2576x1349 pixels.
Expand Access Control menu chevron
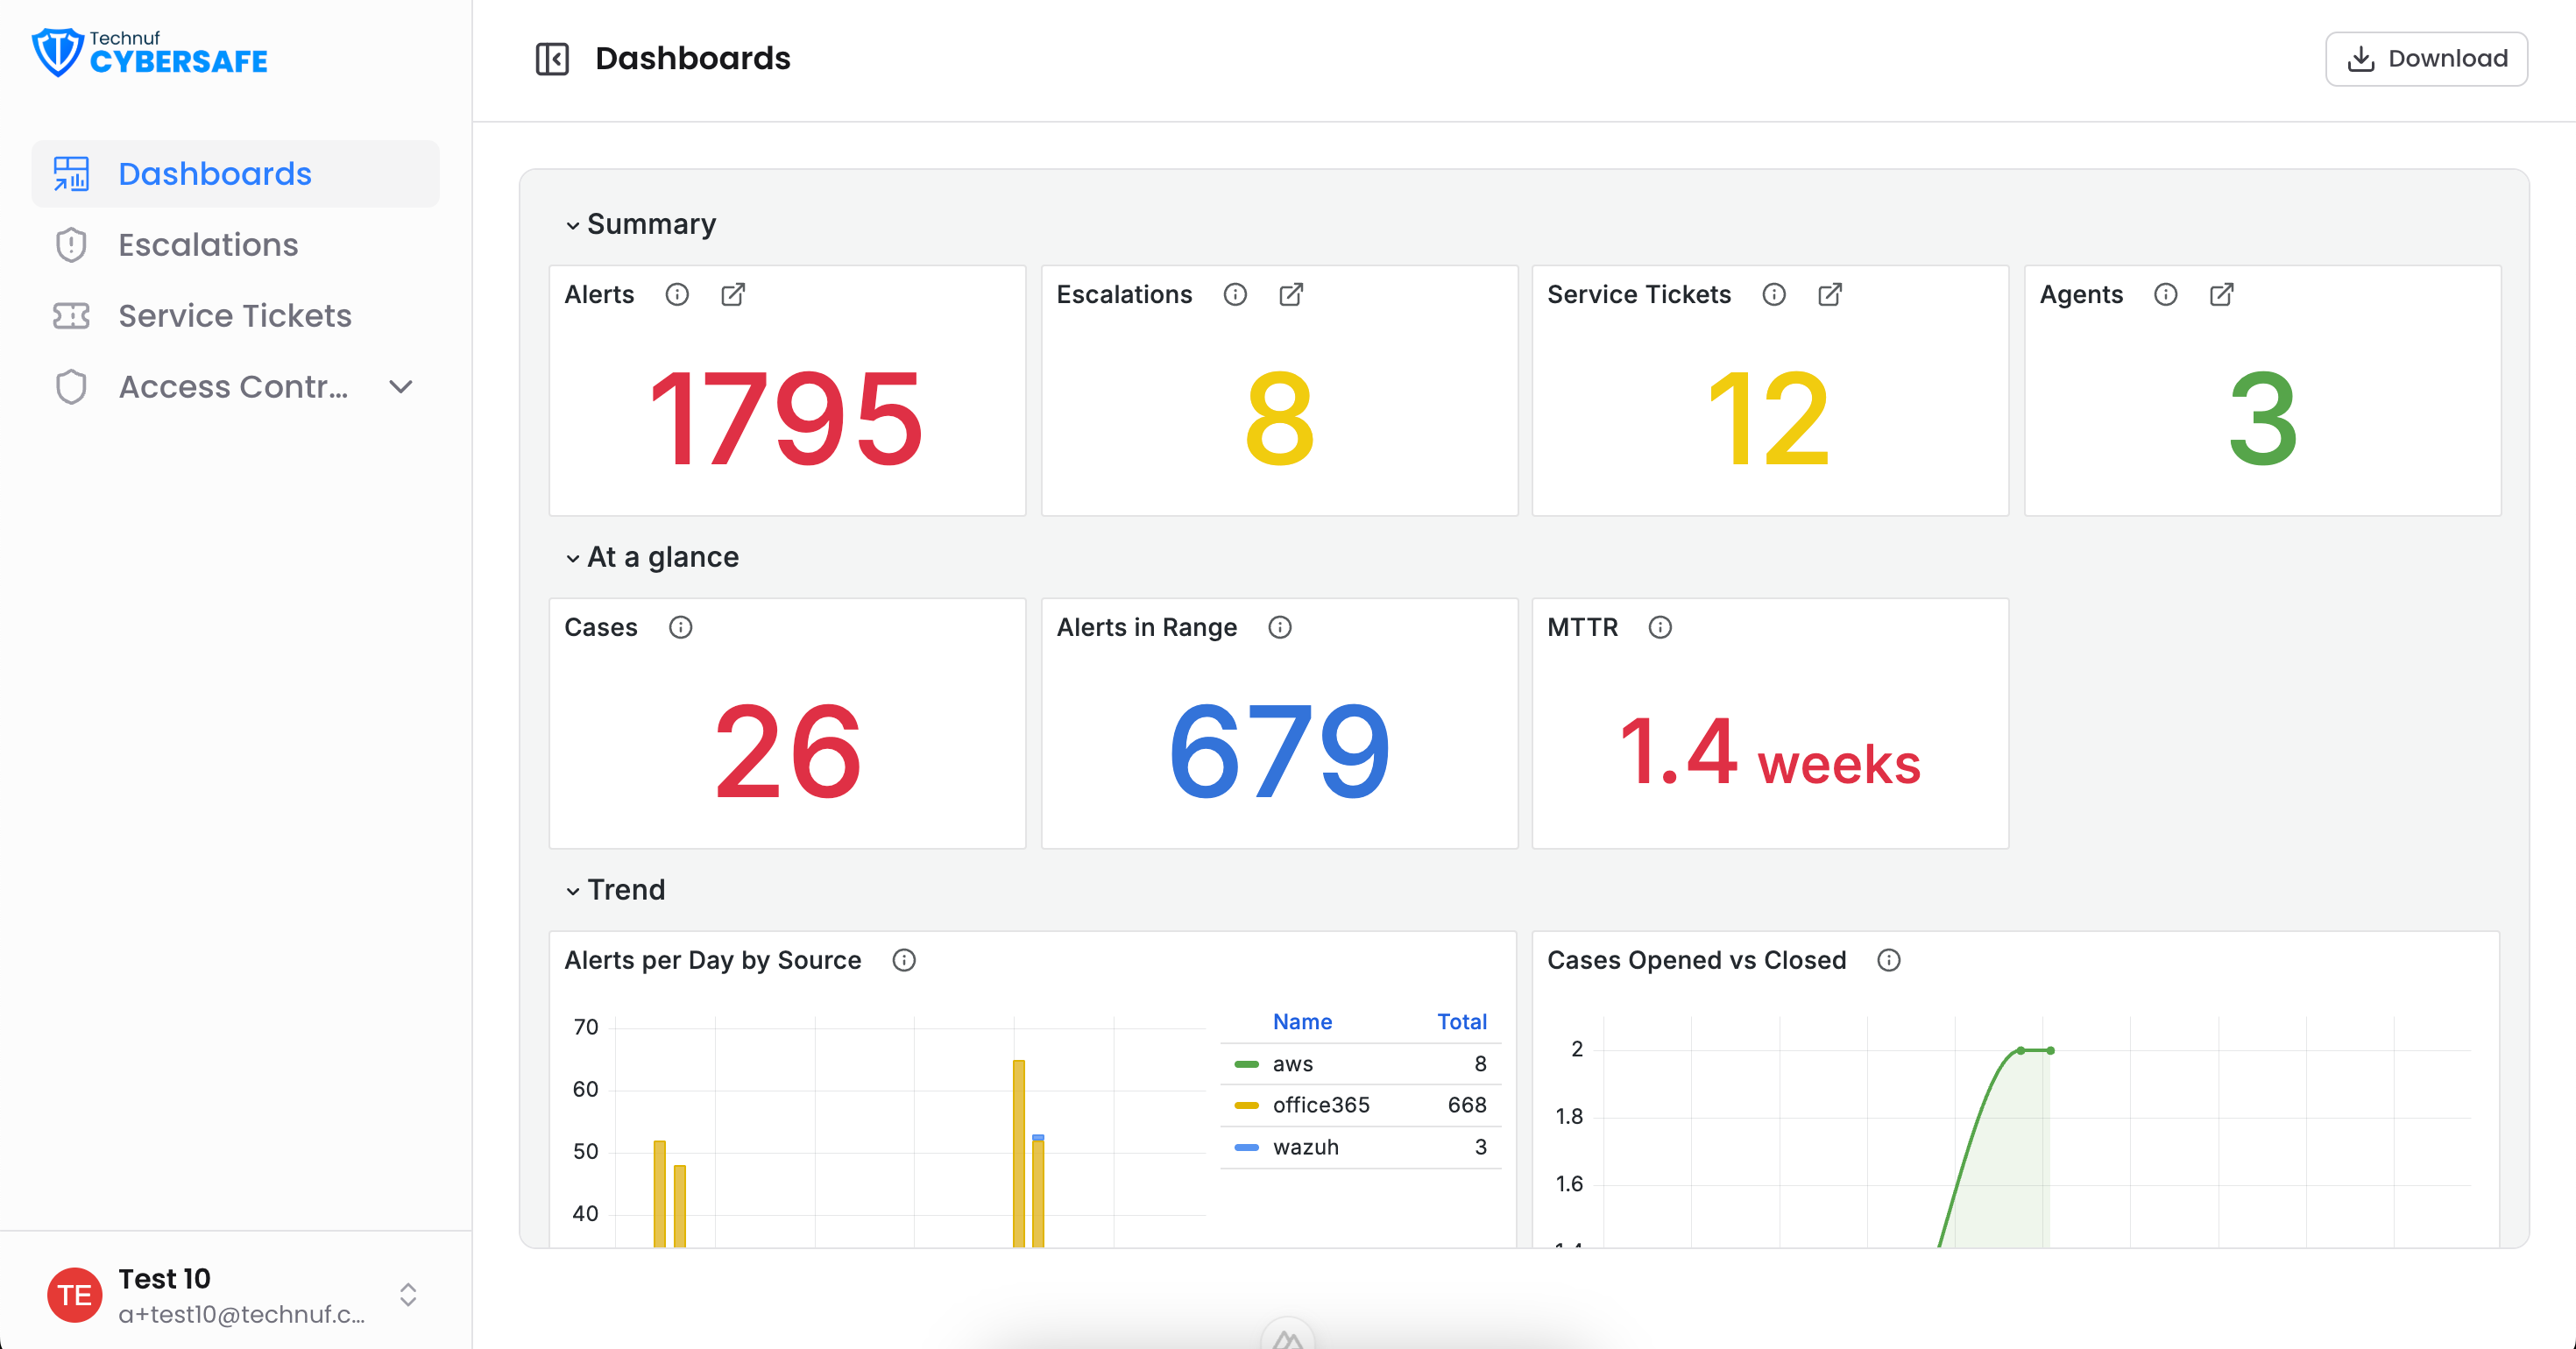[x=401, y=387]
